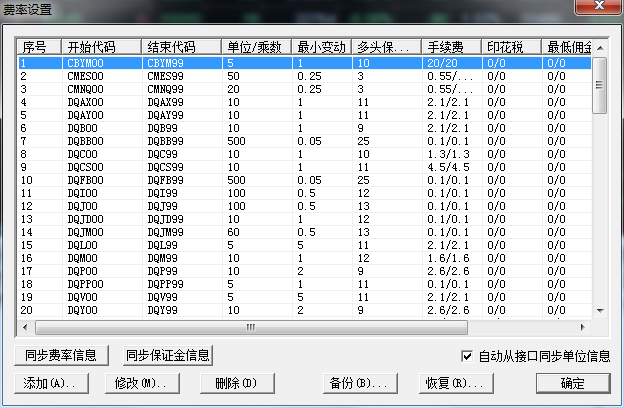Click the 同步保证金信息 button
This screenshot has width=624, height=408.
[x=168, y=355]
